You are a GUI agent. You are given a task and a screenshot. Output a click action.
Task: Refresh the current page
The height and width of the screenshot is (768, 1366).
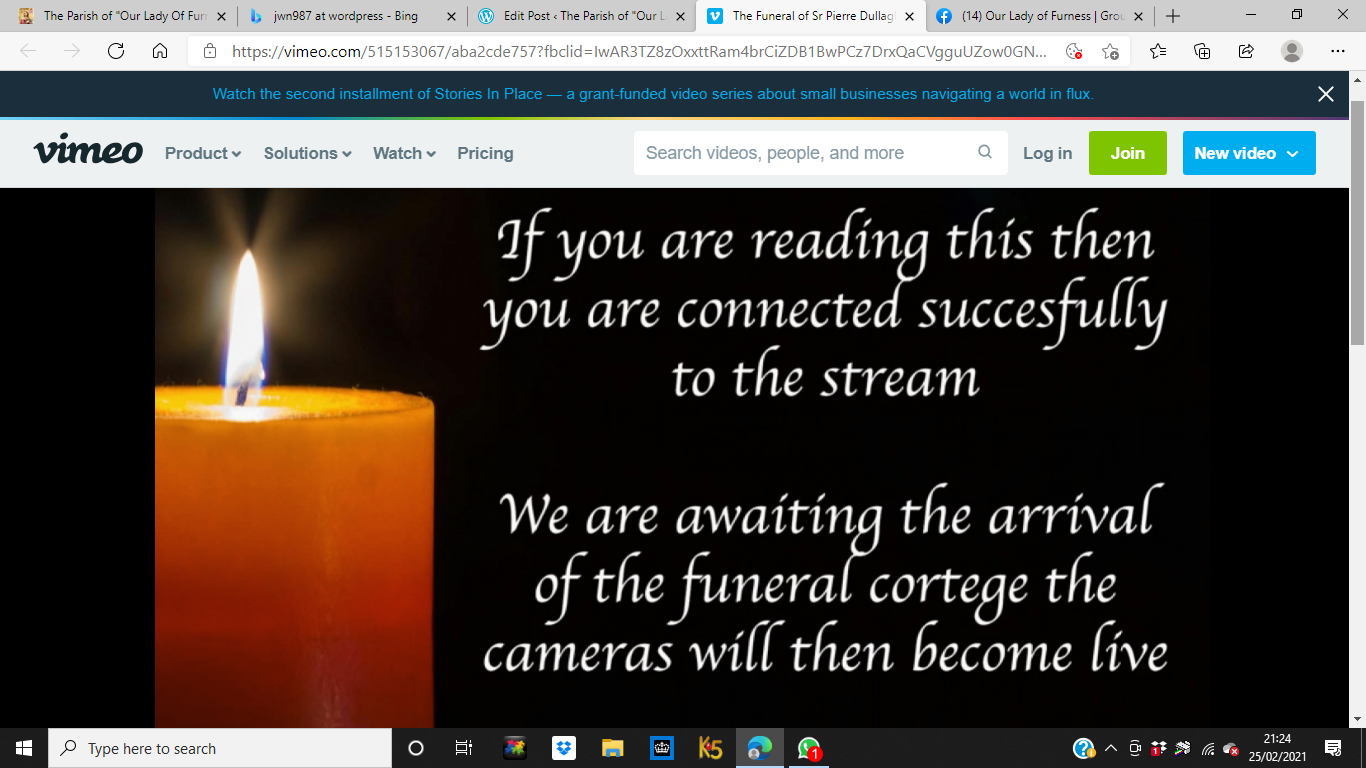116,52
